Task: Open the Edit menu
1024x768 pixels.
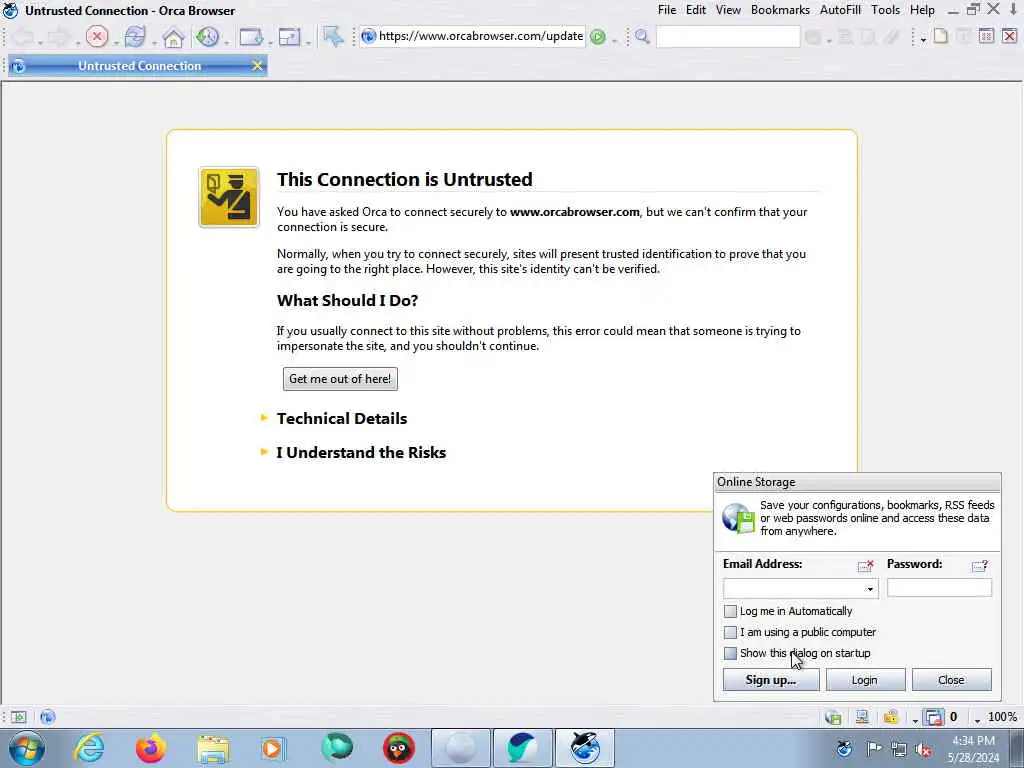Action: coord(696,10)
